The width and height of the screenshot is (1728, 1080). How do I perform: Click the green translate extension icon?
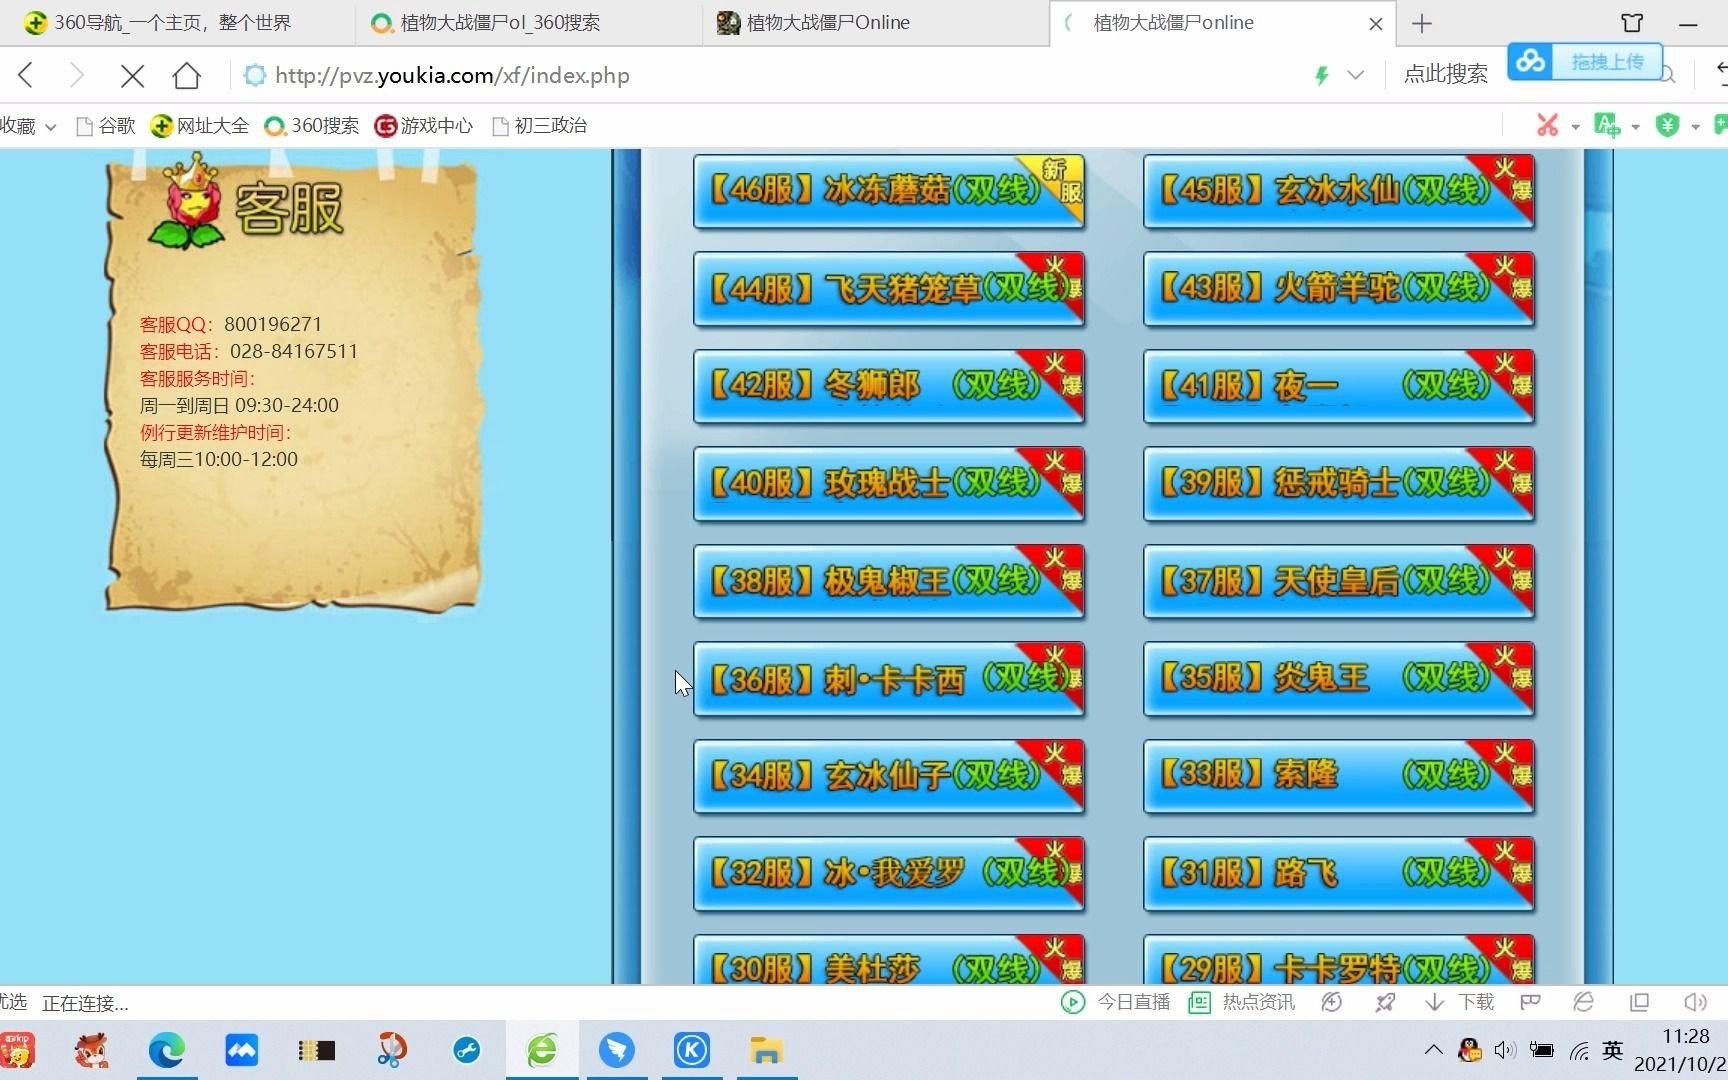tap(1607, 125)
